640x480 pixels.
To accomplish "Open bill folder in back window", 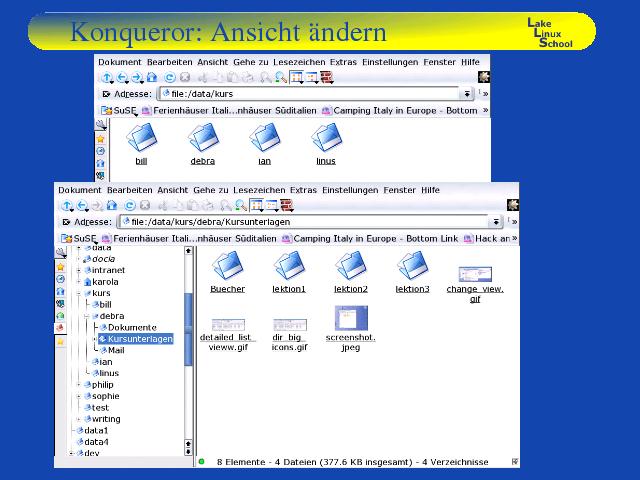I will [141, 144].
